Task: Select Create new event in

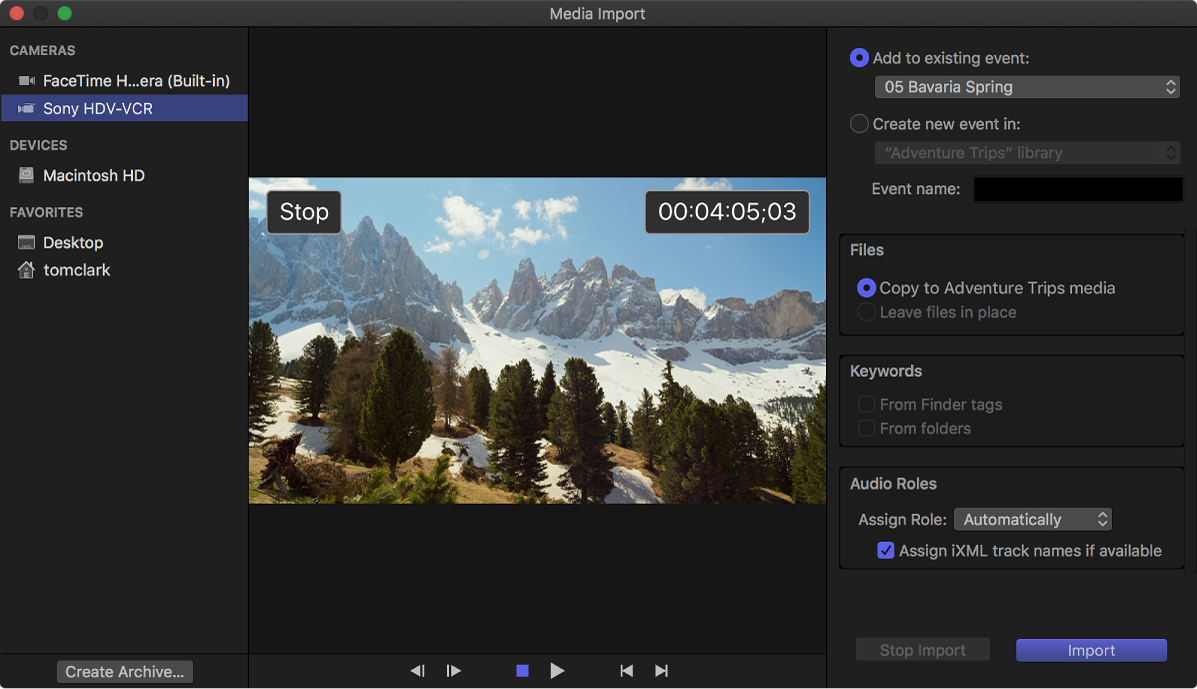Action: (x=859, y=124)
